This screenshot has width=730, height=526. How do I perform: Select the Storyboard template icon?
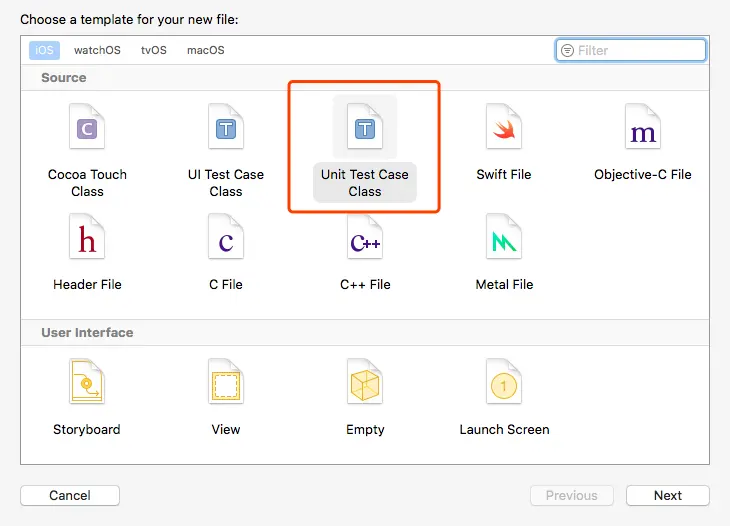click(x=87, y=385)
